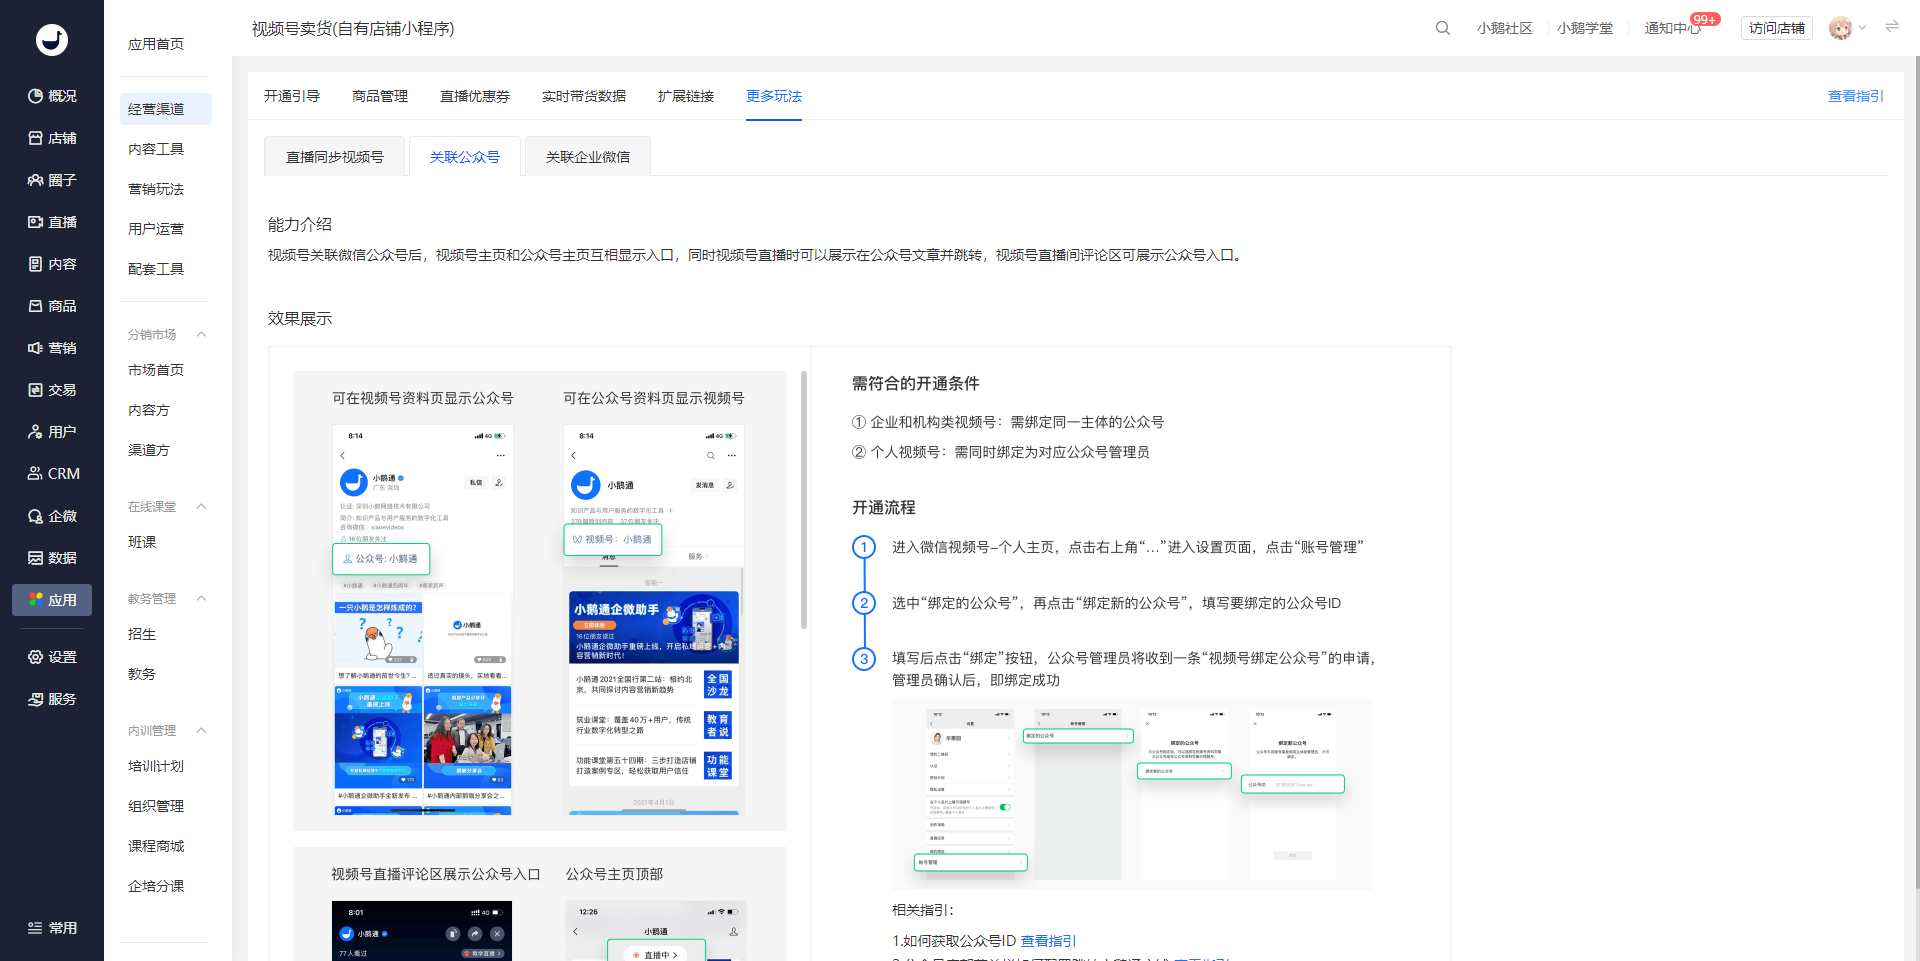1920x961 pixels.
Task: Open the 小鹅社区 link
Action: point(1505,28)
